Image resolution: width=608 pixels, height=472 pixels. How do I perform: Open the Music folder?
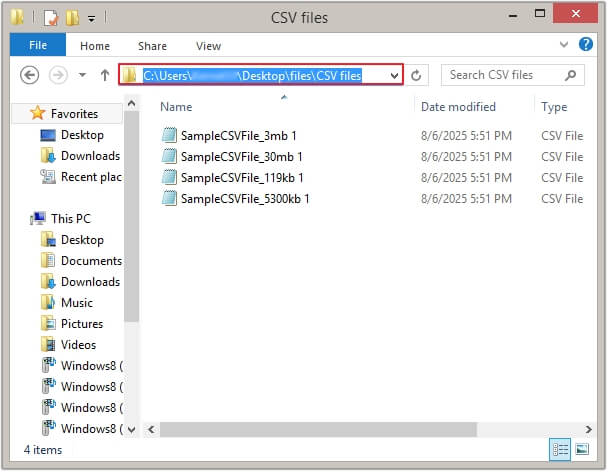click(x=77, y=303)
